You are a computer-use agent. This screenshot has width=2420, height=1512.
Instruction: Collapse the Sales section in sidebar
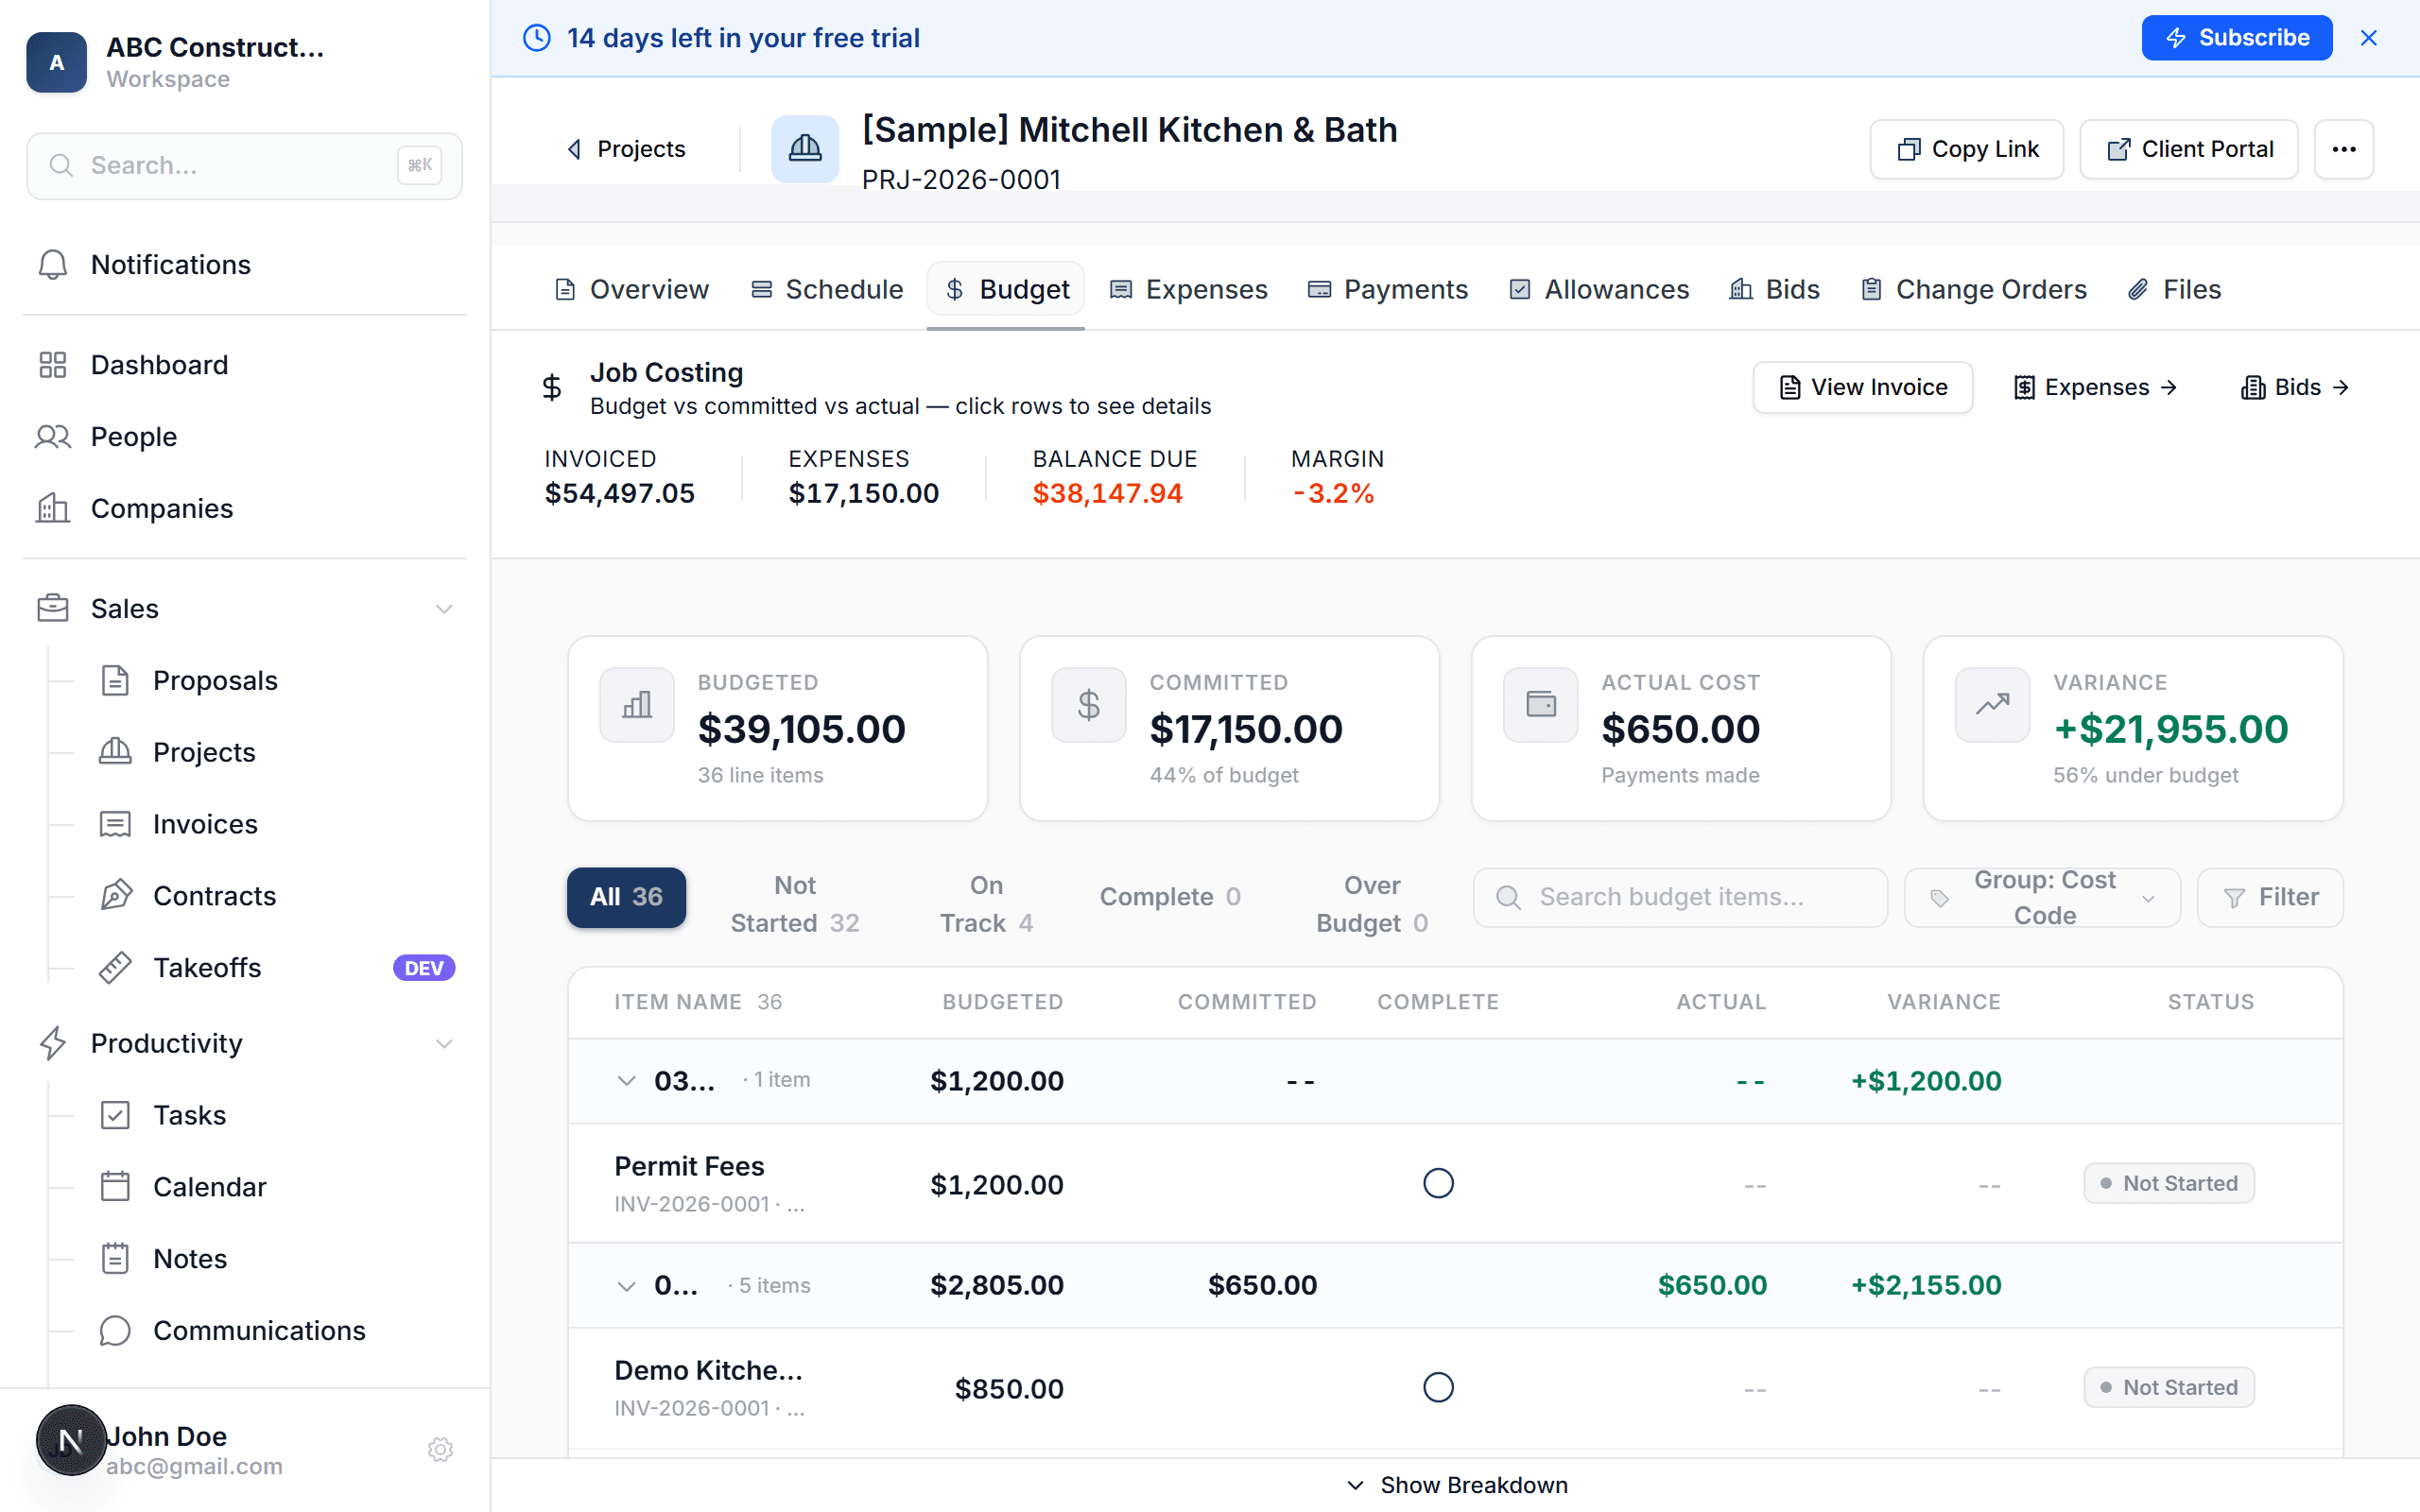pos(445,608)
